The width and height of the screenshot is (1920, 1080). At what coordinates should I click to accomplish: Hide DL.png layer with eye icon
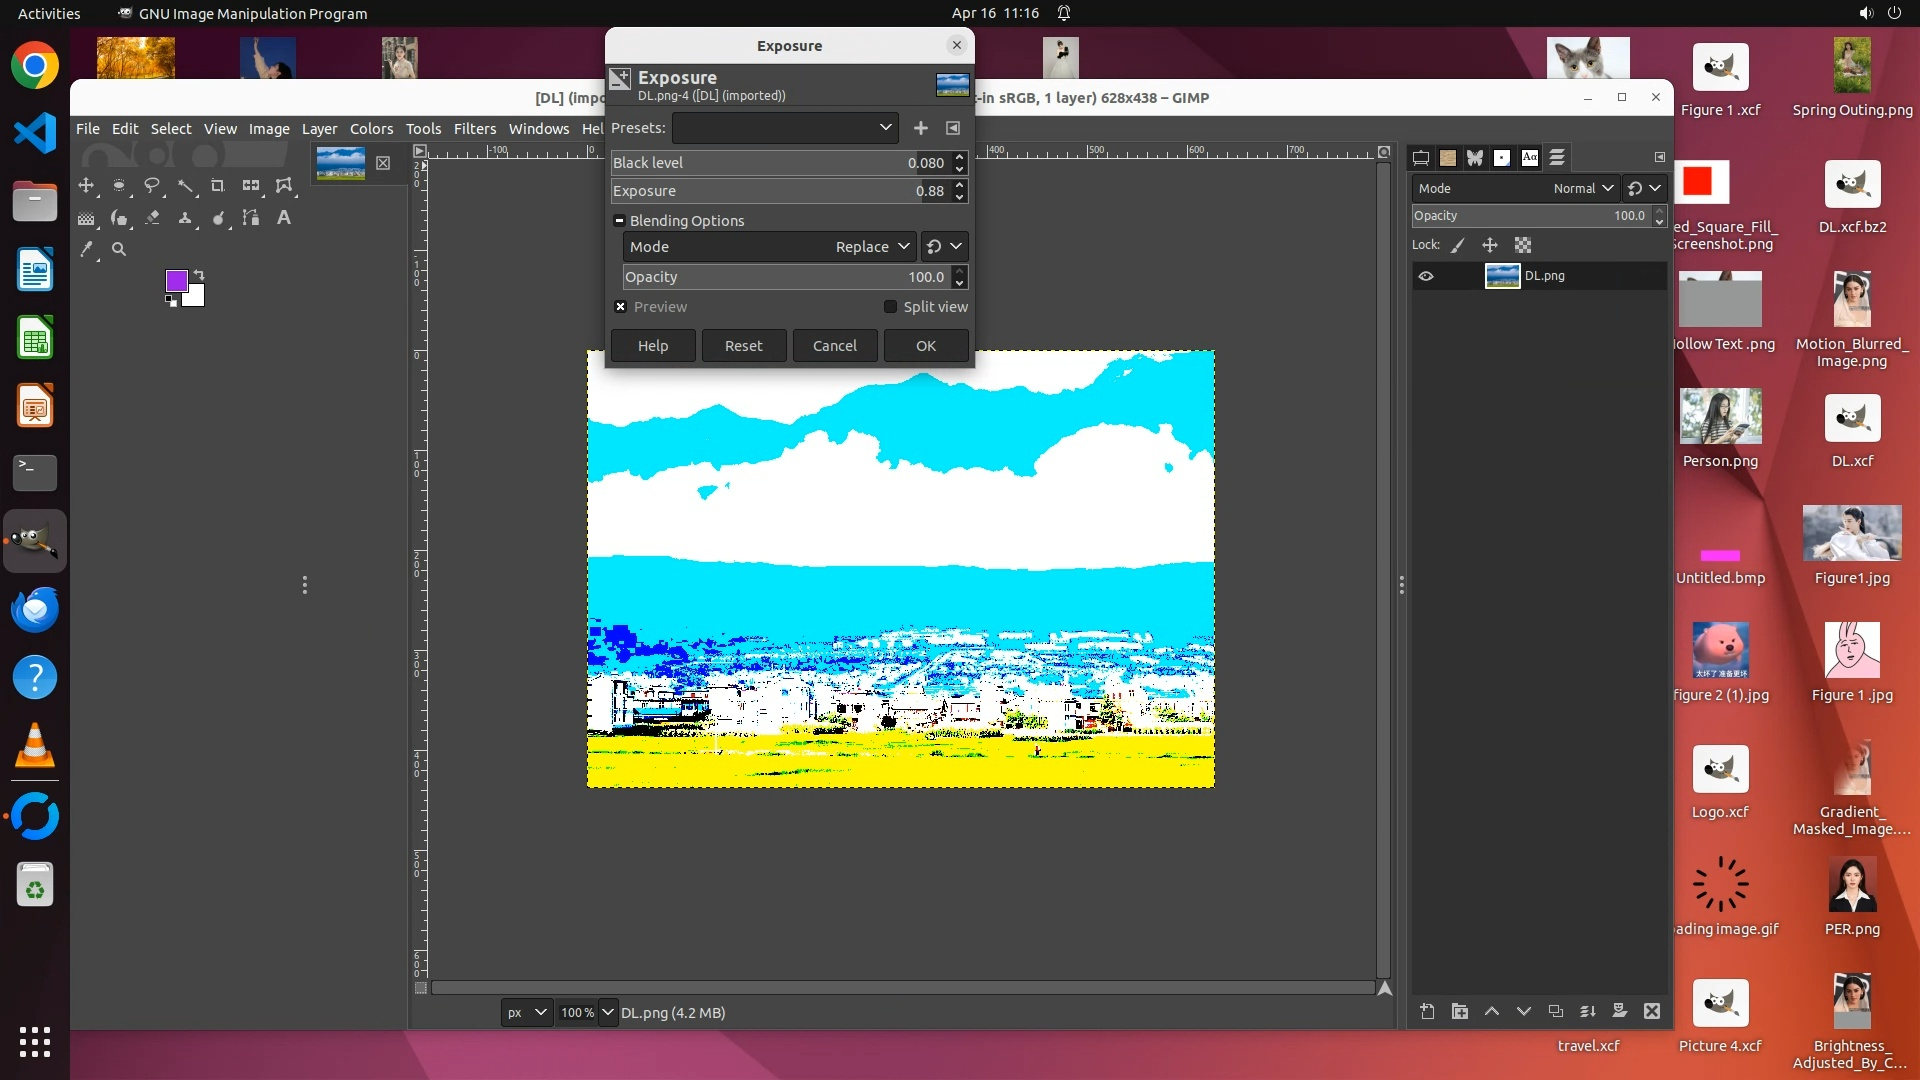click(x=1426, y=276)
